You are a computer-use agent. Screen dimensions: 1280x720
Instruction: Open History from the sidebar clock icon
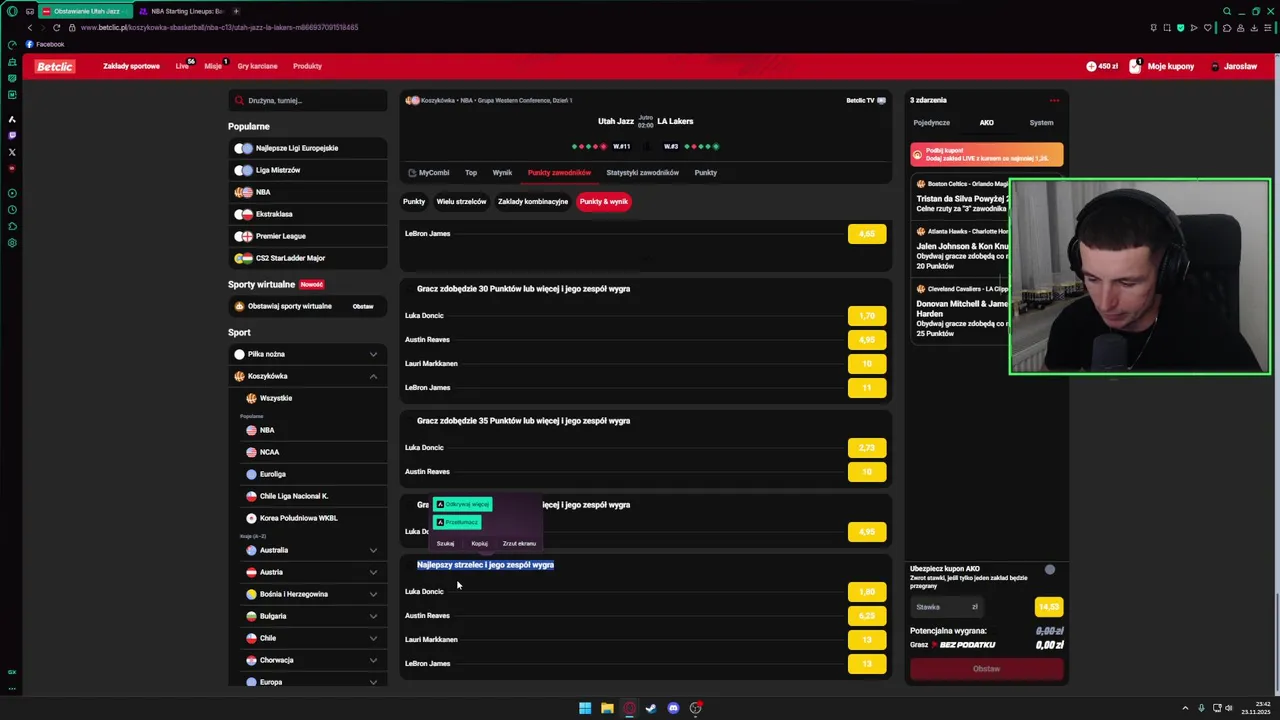(x=12, y=210)
